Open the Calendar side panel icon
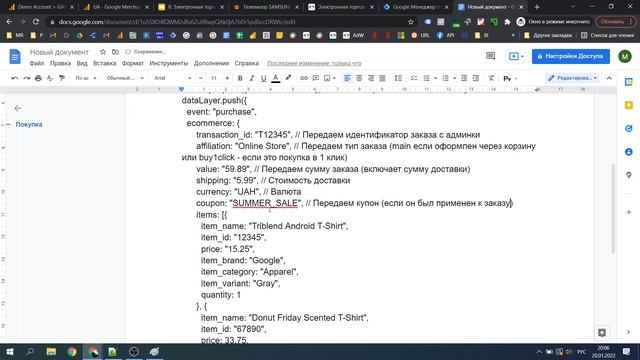640x360 pixels. 629,82
